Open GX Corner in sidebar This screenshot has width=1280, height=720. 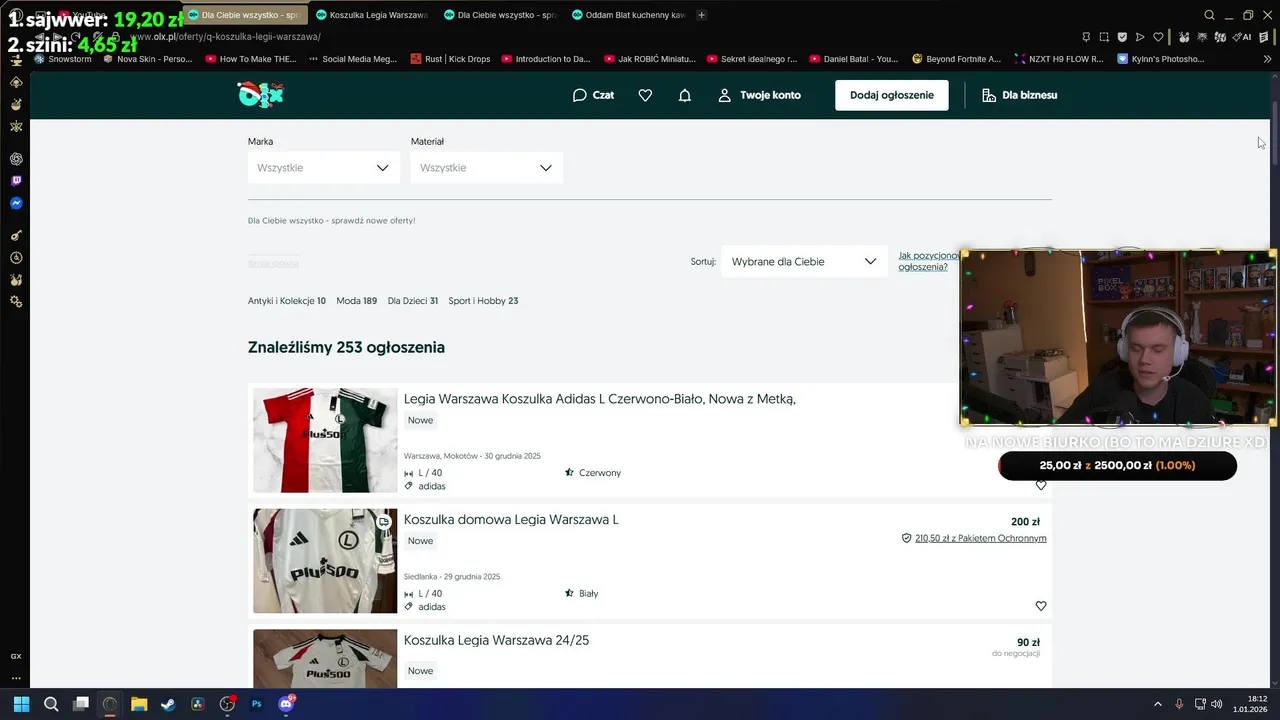click(x=16, y=656)
